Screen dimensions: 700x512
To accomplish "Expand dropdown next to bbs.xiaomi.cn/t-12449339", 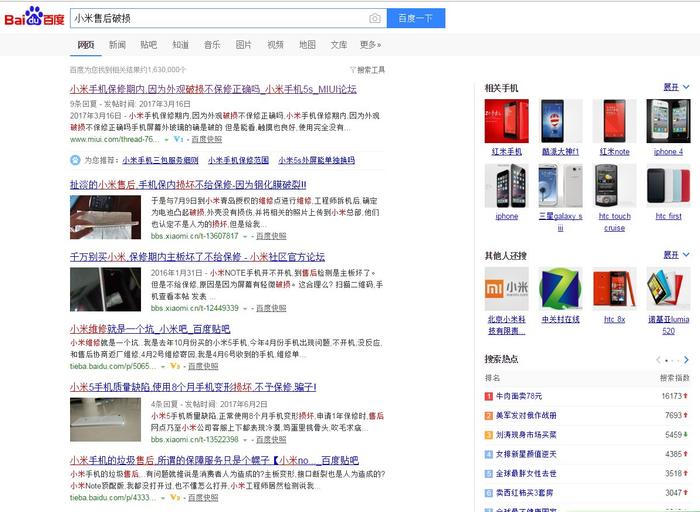I will 245,308.
